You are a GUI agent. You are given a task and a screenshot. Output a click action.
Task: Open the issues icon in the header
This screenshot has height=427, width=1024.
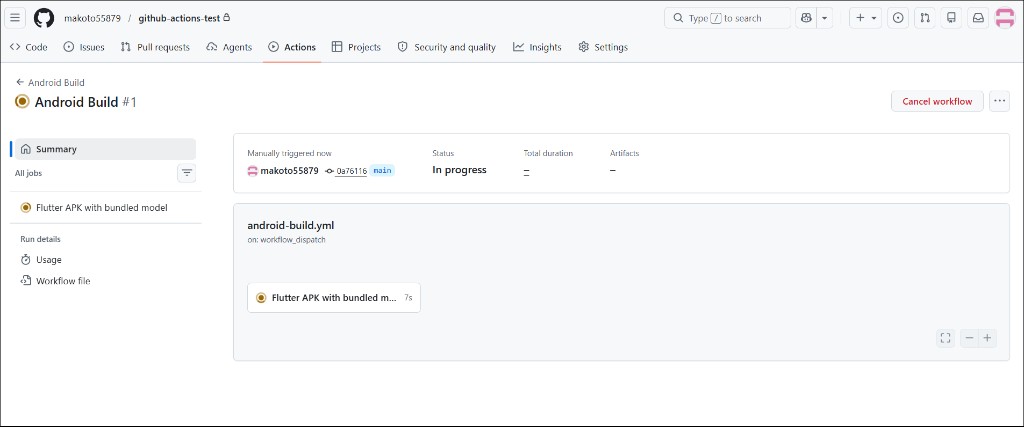[x=898, y=18]
